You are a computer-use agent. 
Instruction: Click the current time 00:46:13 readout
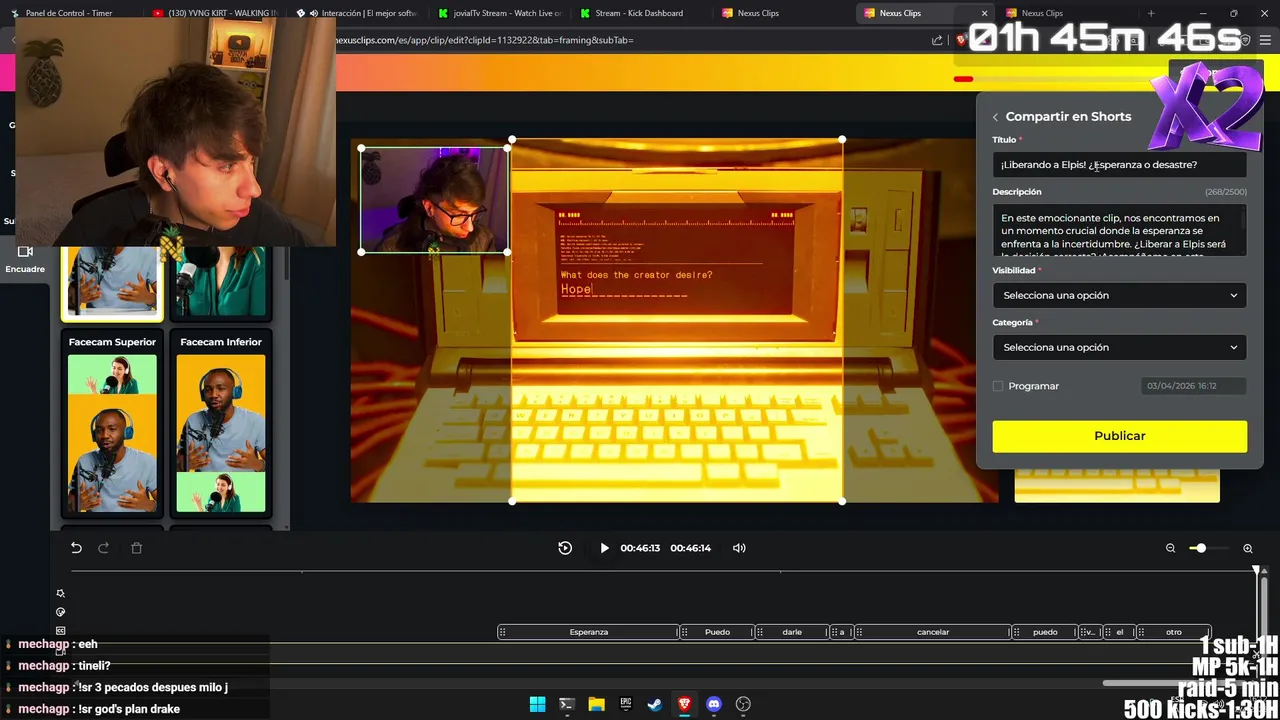[640, 548]
